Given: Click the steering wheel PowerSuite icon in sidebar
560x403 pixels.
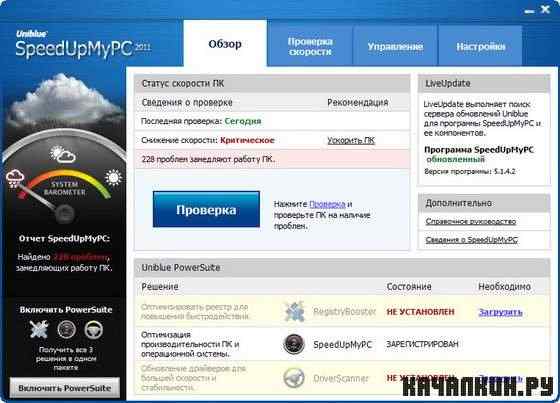Looking at the screenshot, I should (x=94, y=329).
